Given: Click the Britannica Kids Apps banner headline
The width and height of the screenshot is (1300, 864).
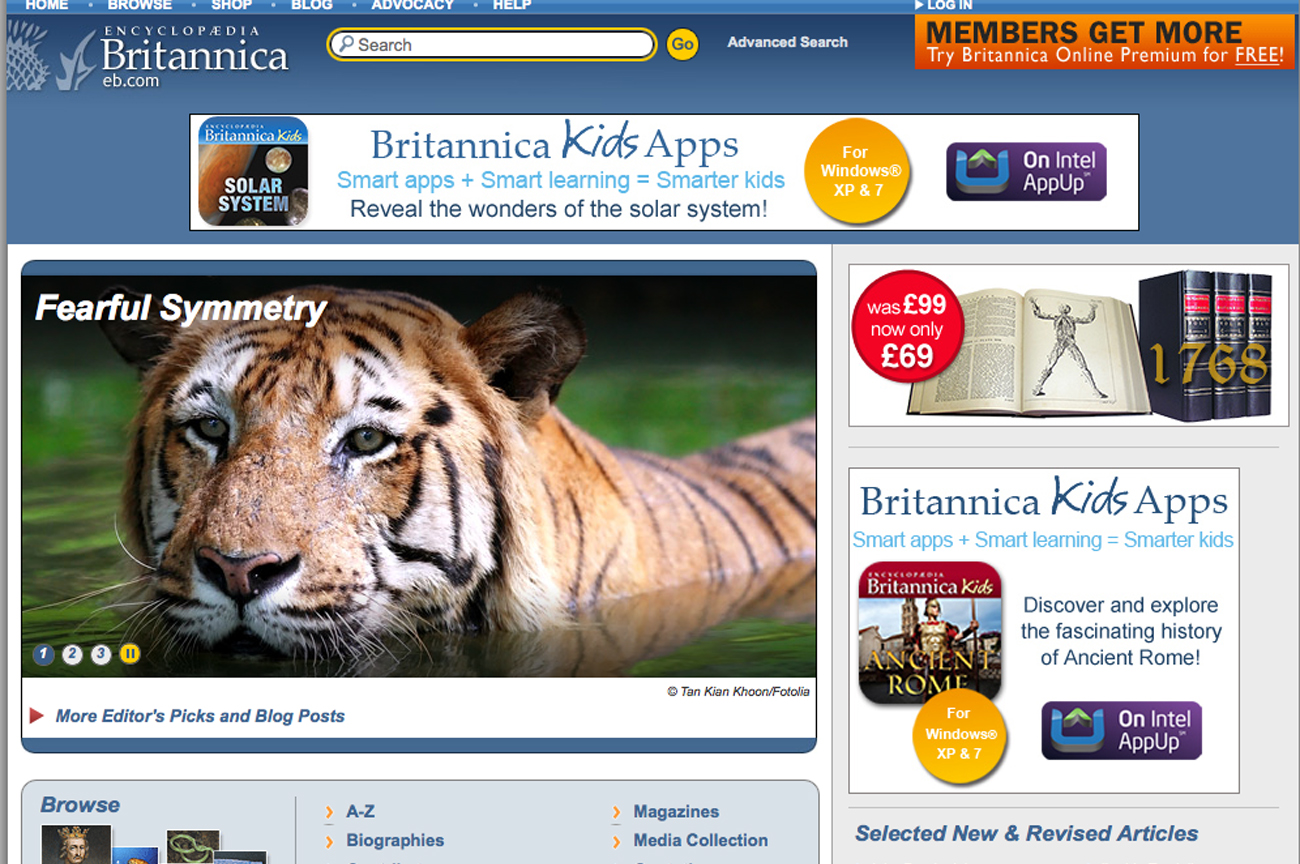Looking at the screenshot, I should pos(555,143).
